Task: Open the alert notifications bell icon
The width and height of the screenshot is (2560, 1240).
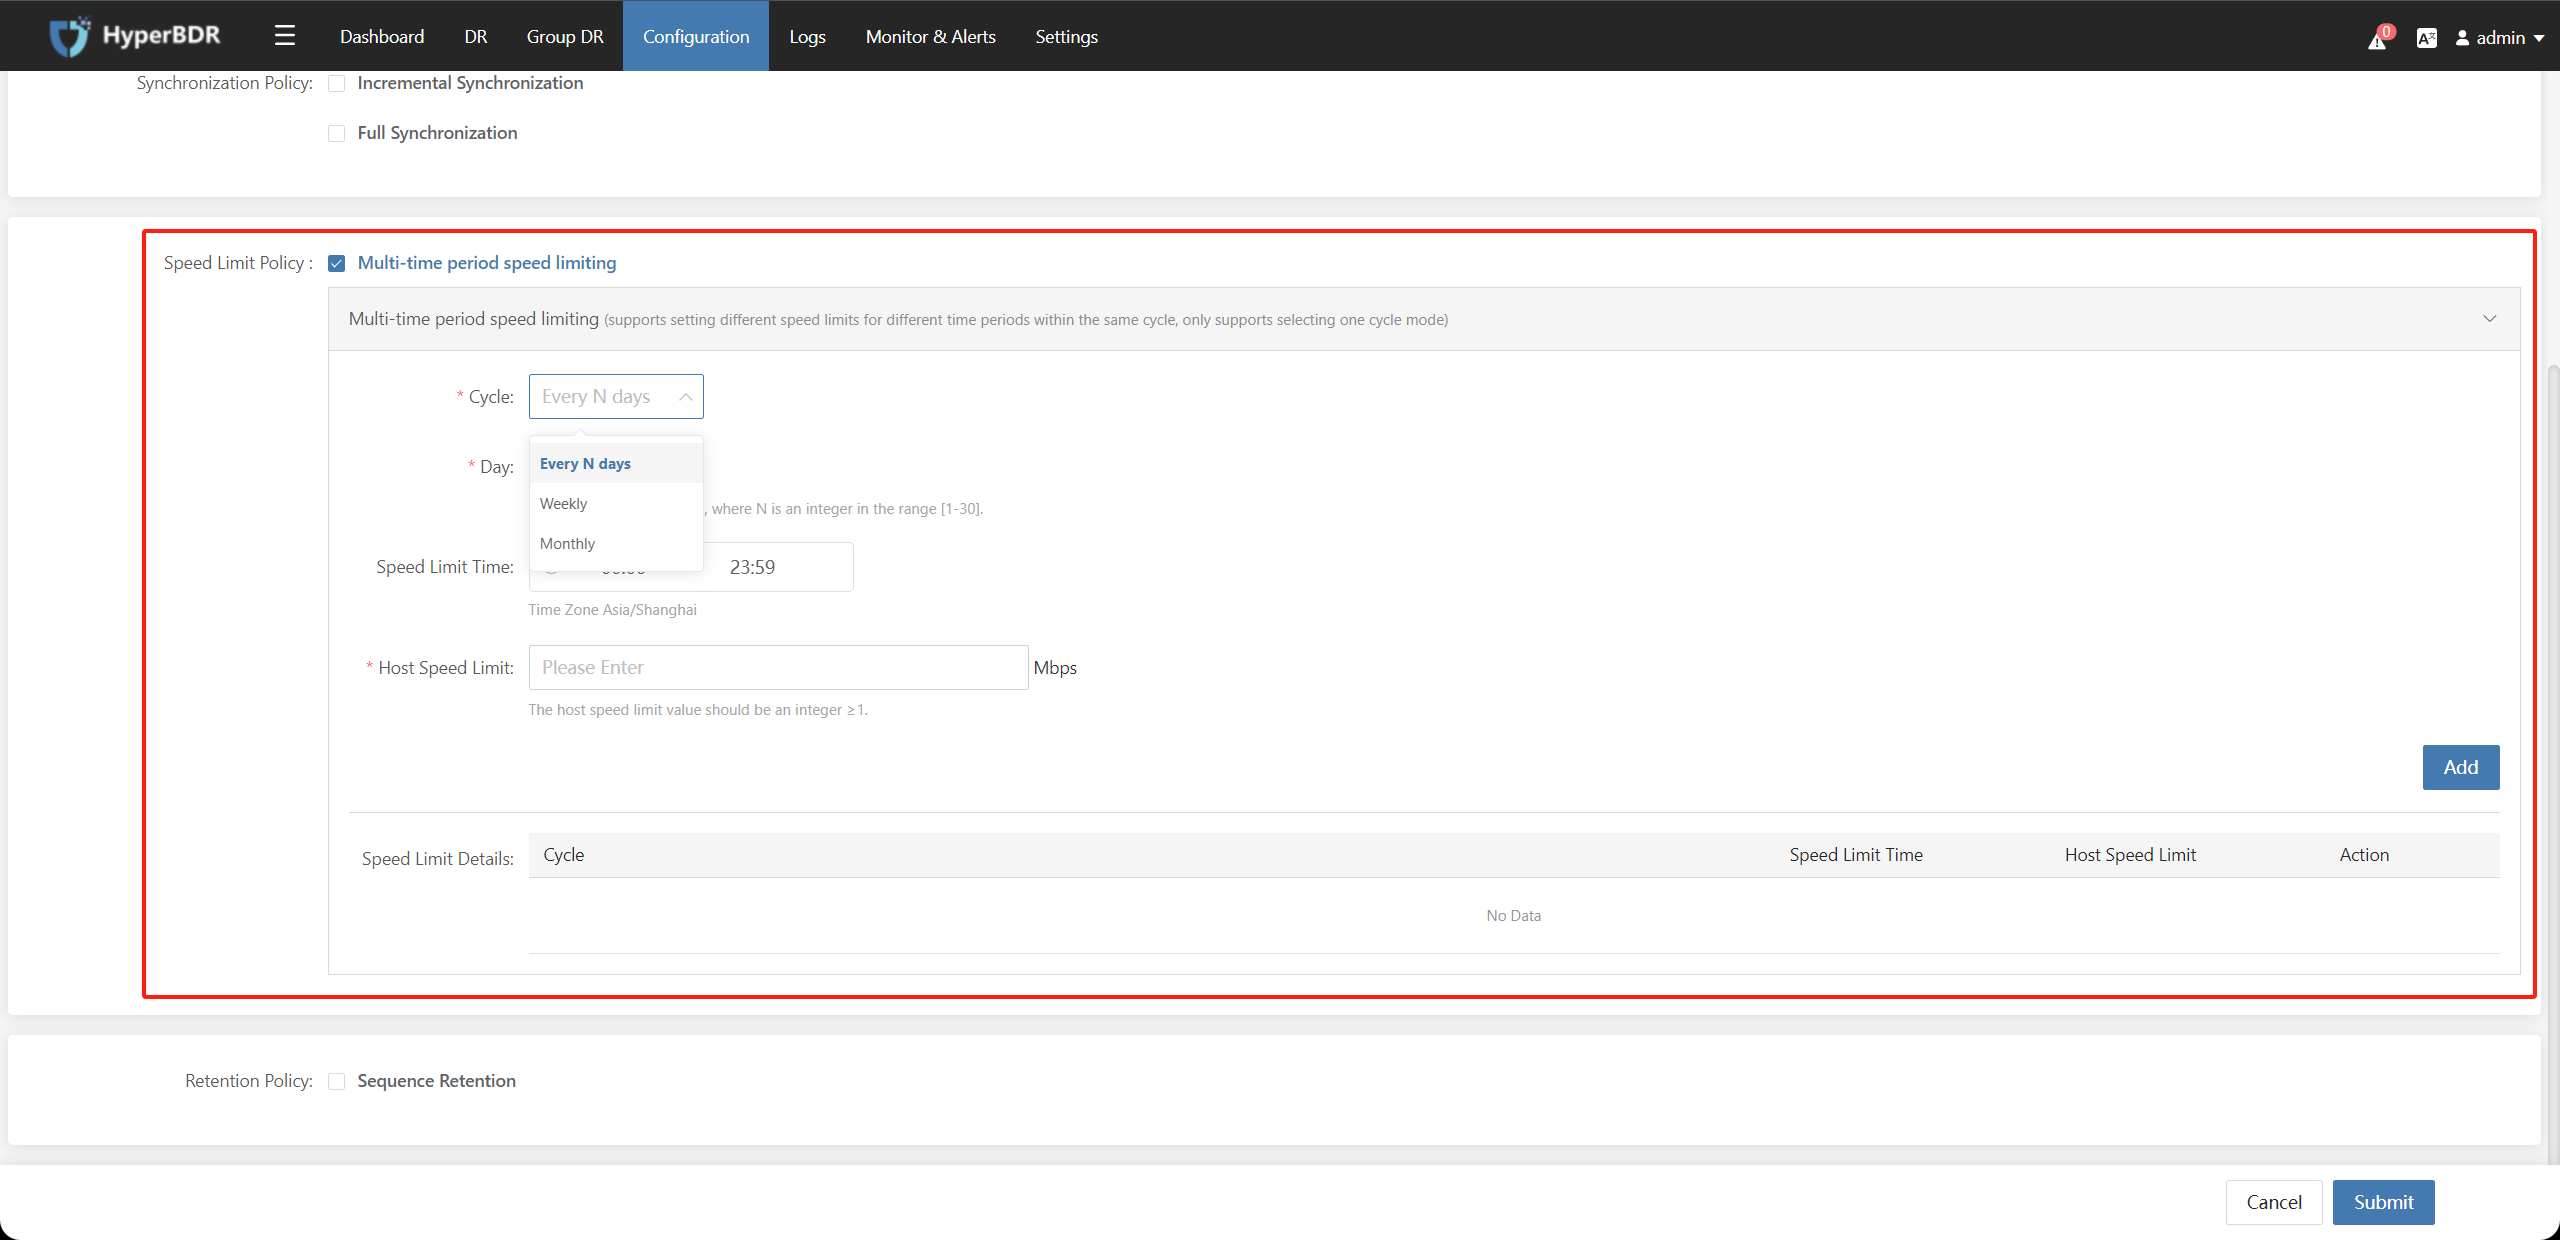Action: tap(2379, 38)
